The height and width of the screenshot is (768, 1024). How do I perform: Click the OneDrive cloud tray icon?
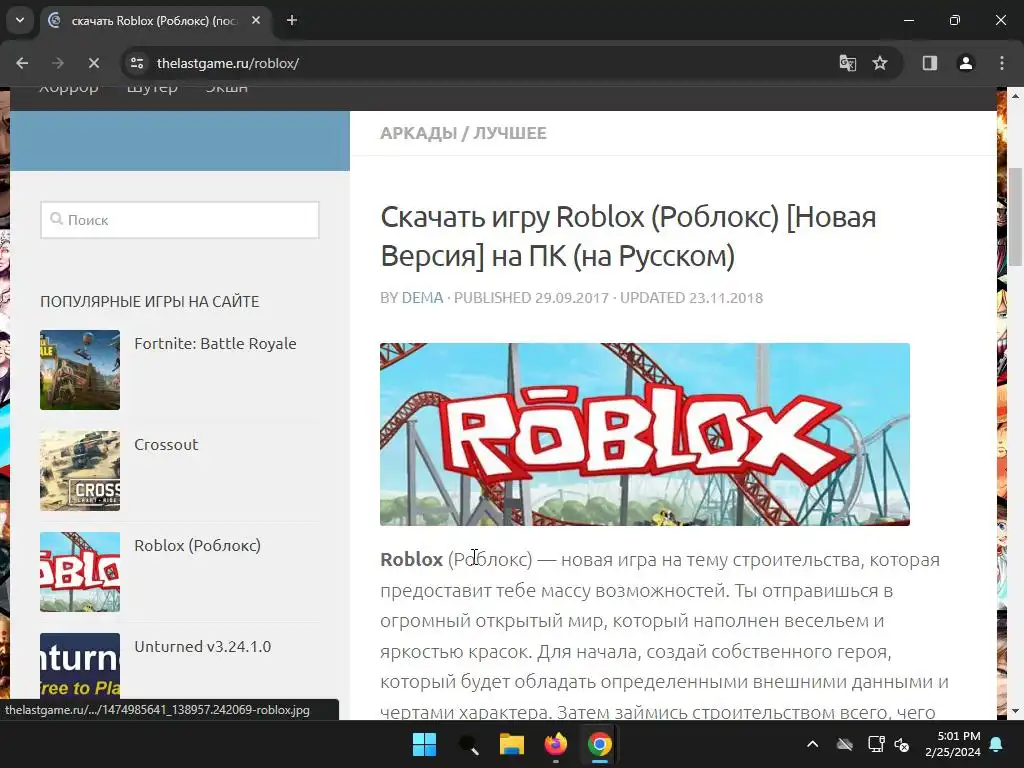coord(845,744)
